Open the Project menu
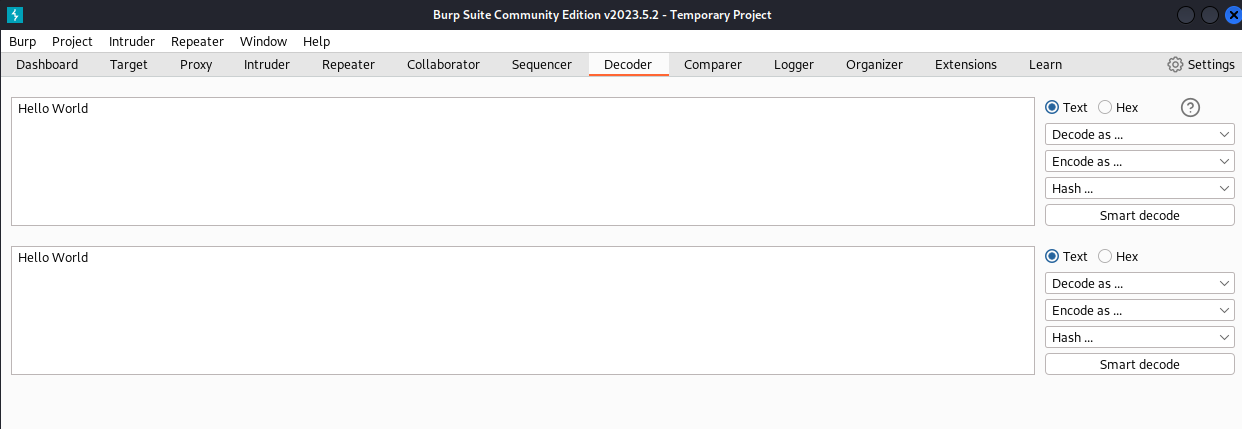 (x=72, y=41)
